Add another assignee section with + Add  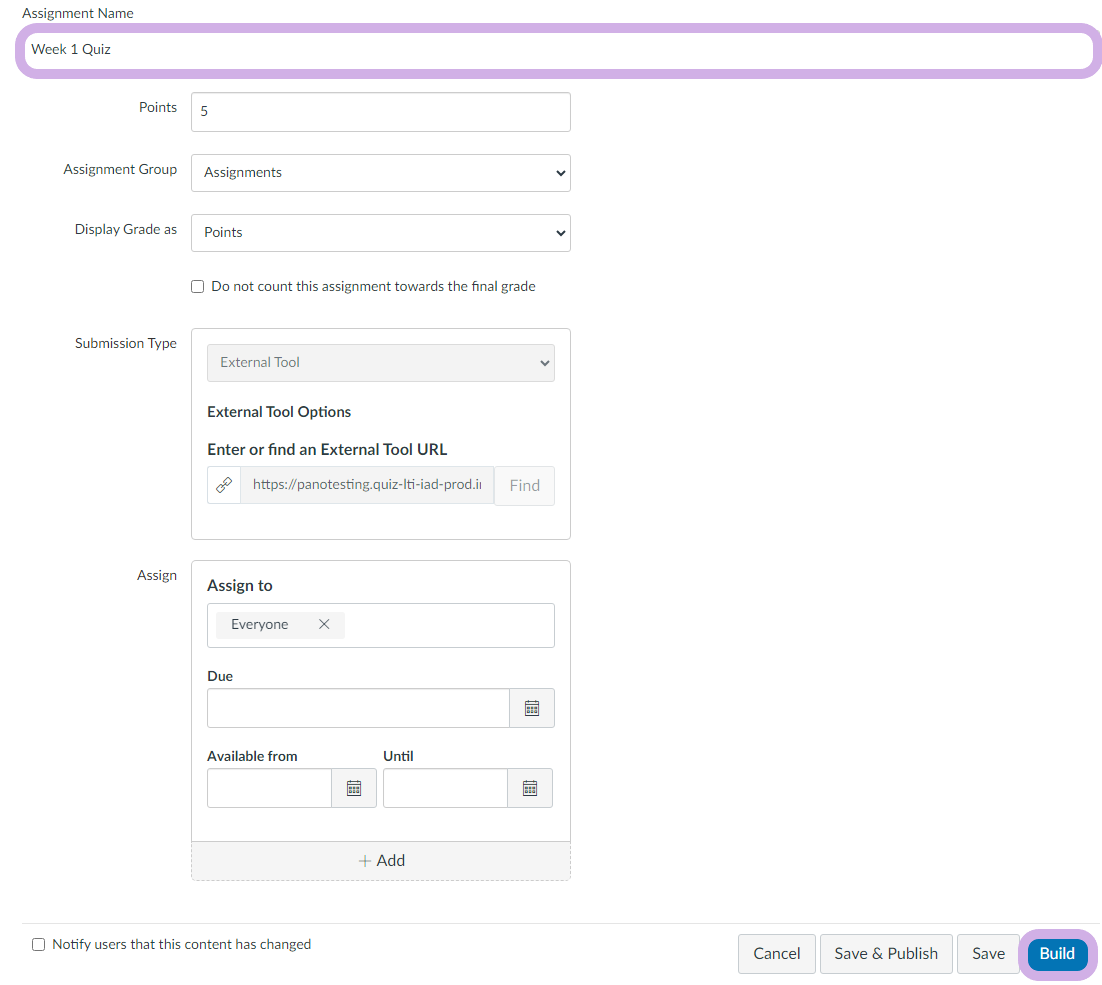[x=381, y=860]
